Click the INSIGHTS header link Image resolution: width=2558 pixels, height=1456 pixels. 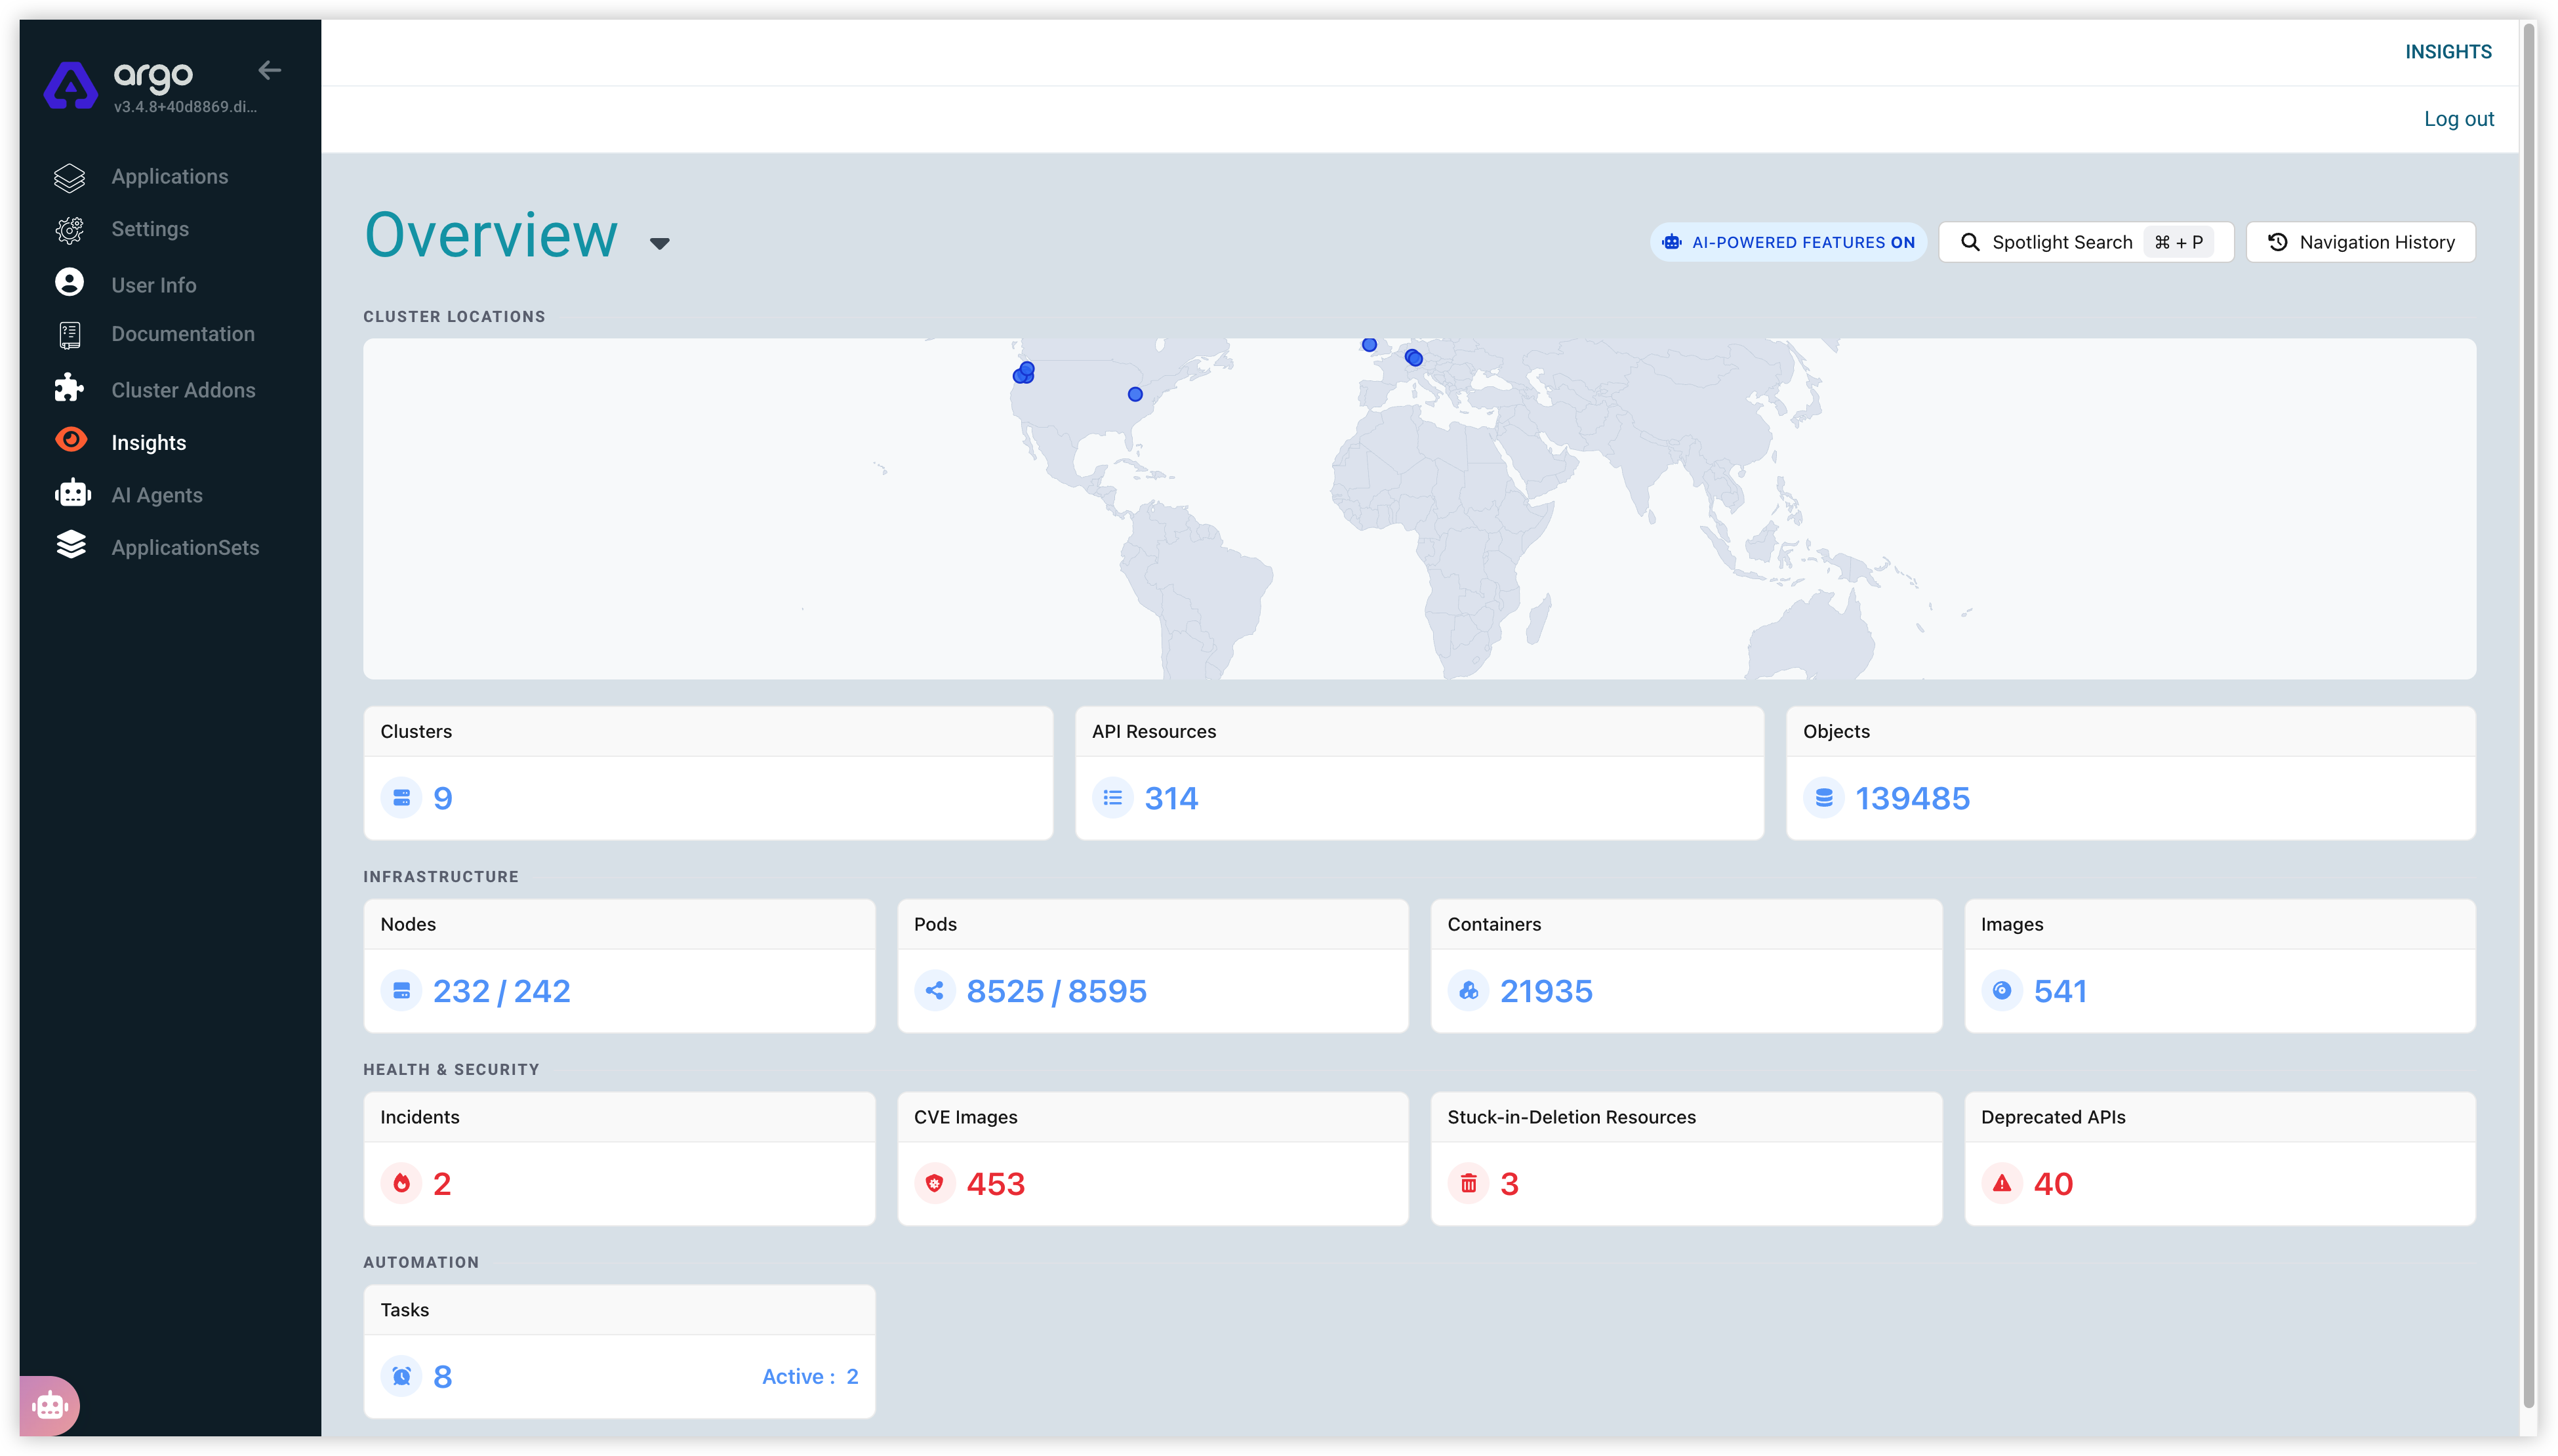point(2448,52)
